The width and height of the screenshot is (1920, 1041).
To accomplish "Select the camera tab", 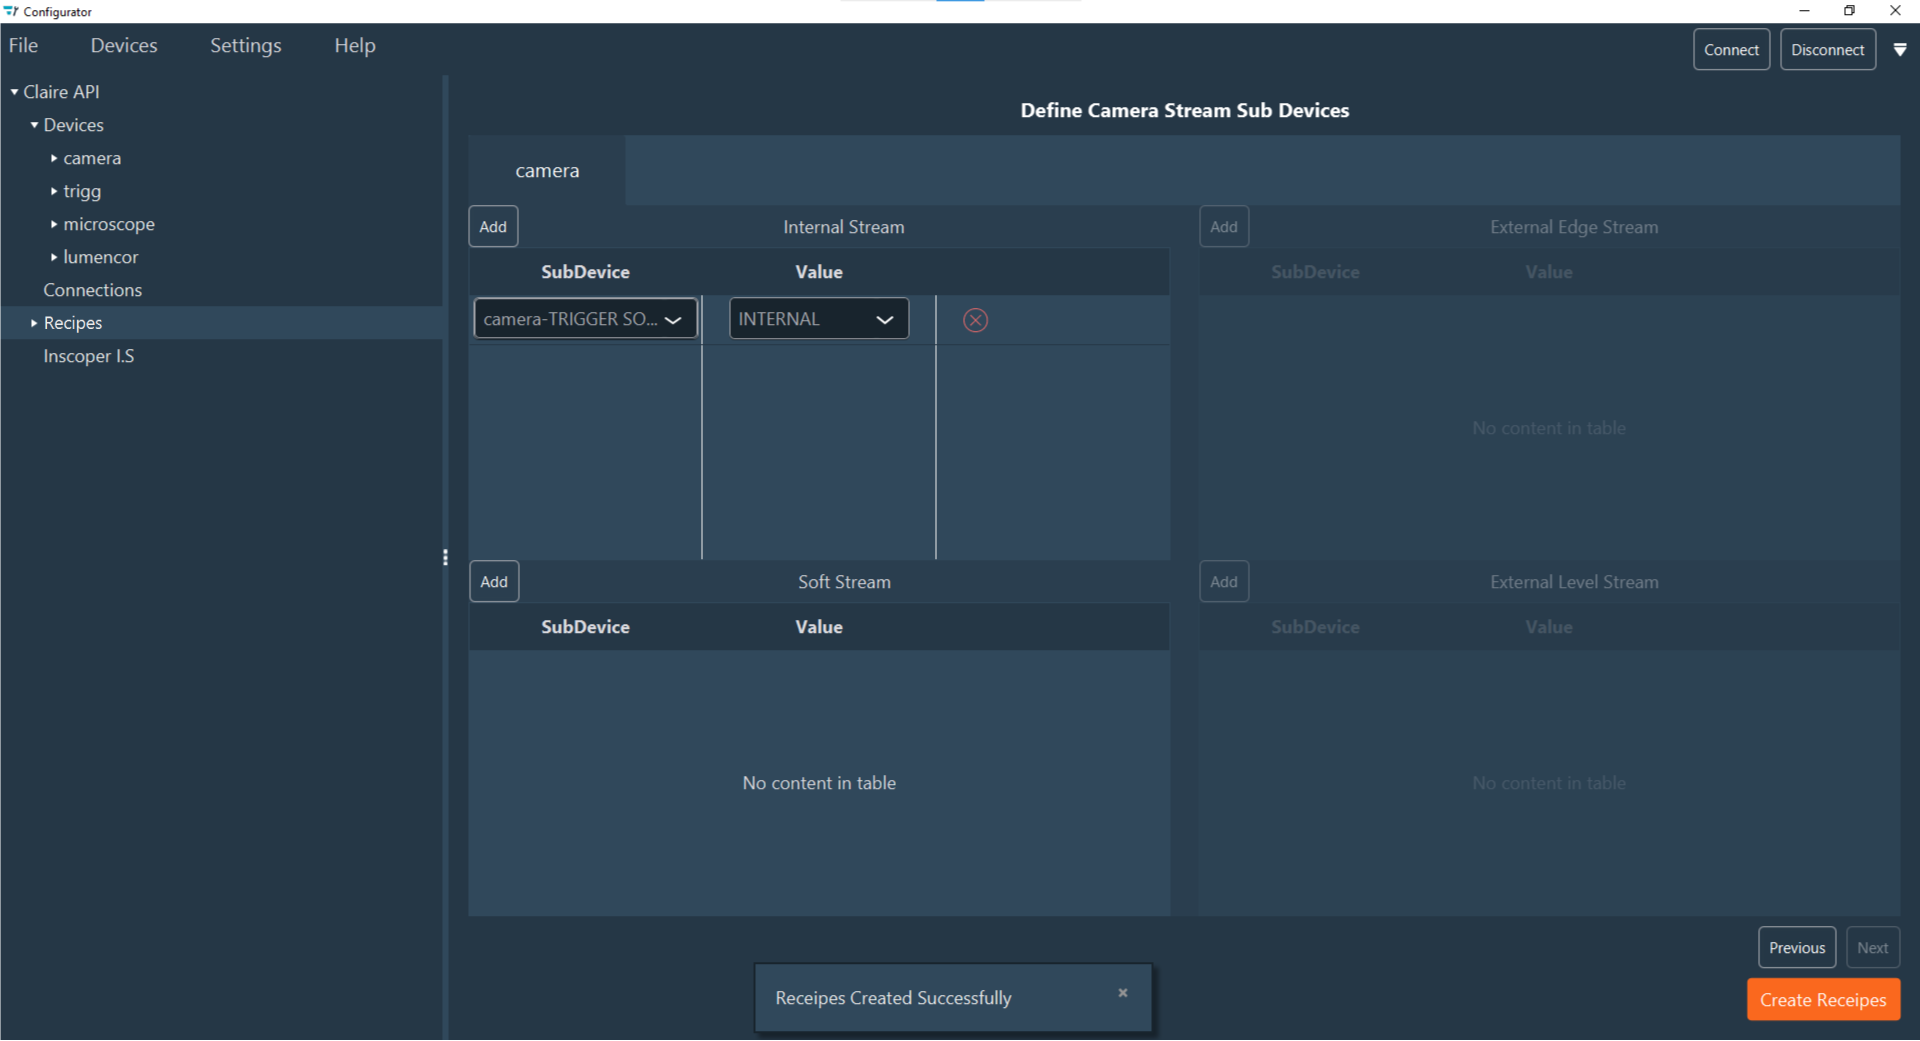I will (547, 171).
